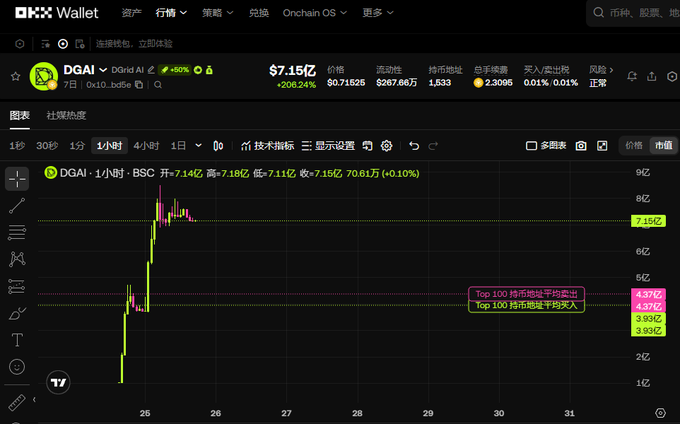Open the emoji icons tool
Screen dimensions: 680x424
(x=17, y=367)
